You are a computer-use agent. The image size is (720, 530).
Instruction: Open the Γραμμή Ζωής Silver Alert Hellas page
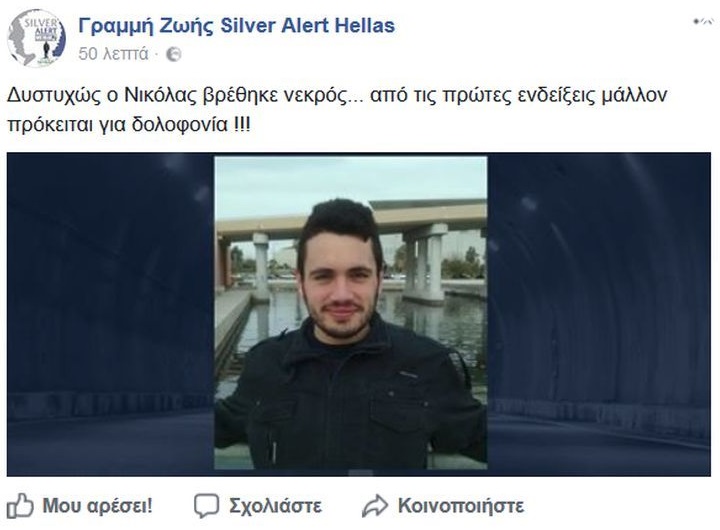(236, 26)
